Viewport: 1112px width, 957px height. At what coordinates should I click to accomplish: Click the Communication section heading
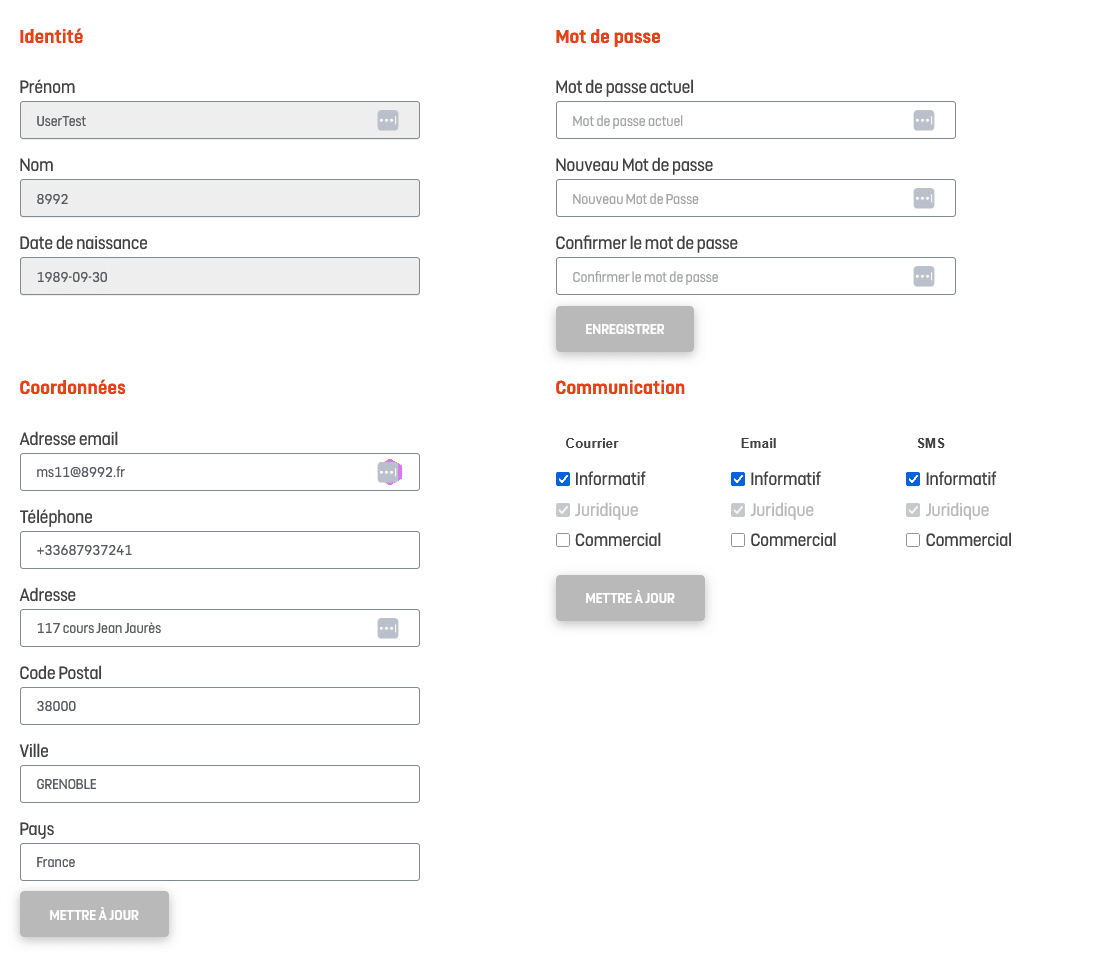tap(620, 388)
